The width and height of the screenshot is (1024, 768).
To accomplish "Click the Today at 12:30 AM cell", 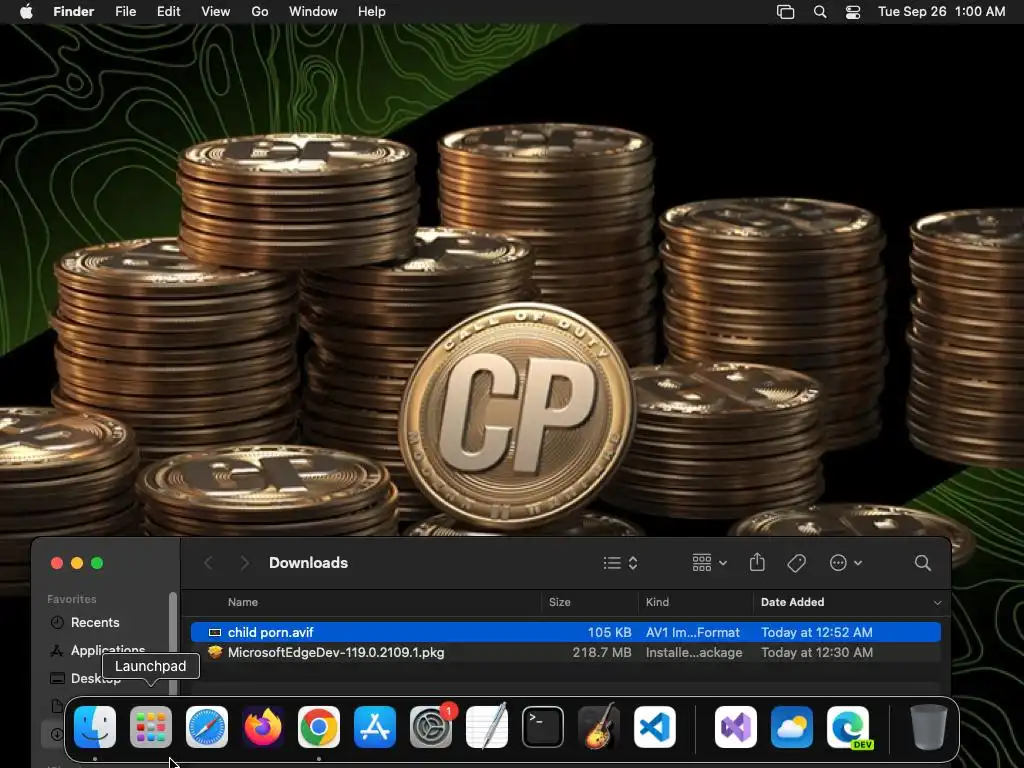I will [x=816, y=652].
